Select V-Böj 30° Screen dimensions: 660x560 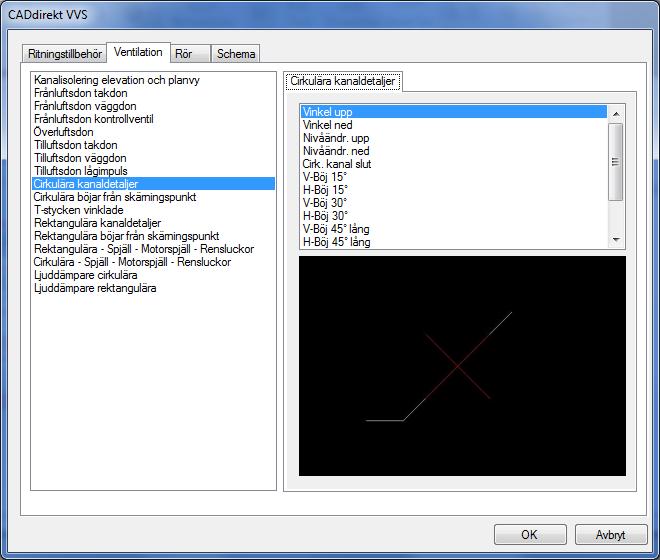pos(454,203)
